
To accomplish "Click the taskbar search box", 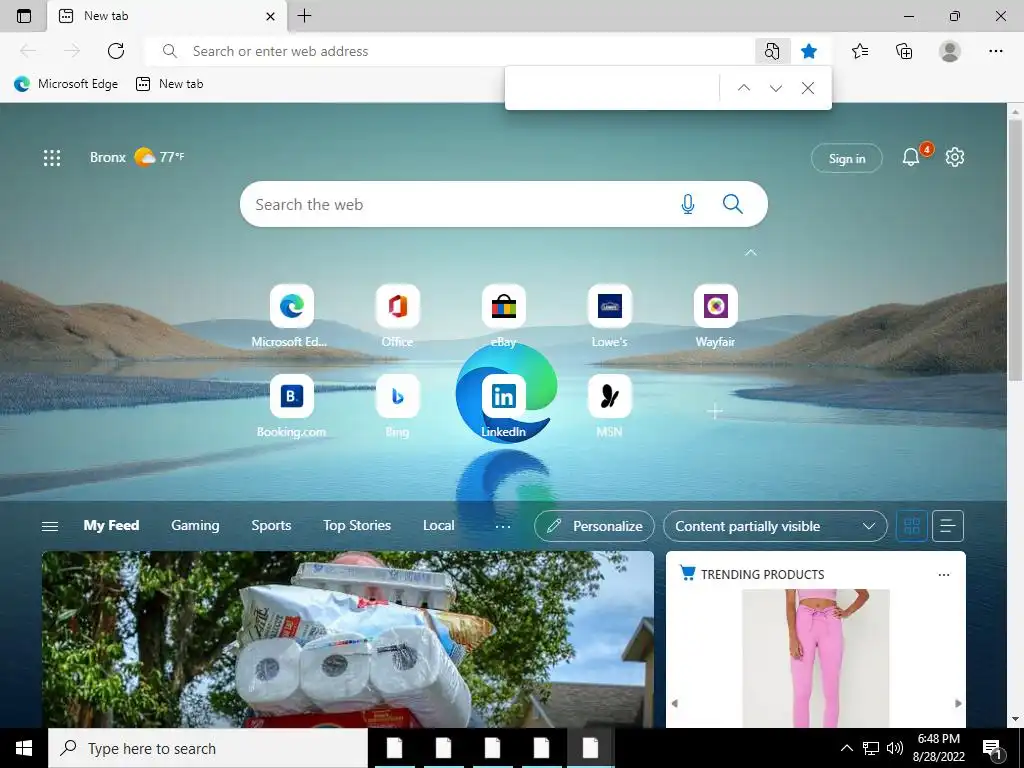I will 208,748.
